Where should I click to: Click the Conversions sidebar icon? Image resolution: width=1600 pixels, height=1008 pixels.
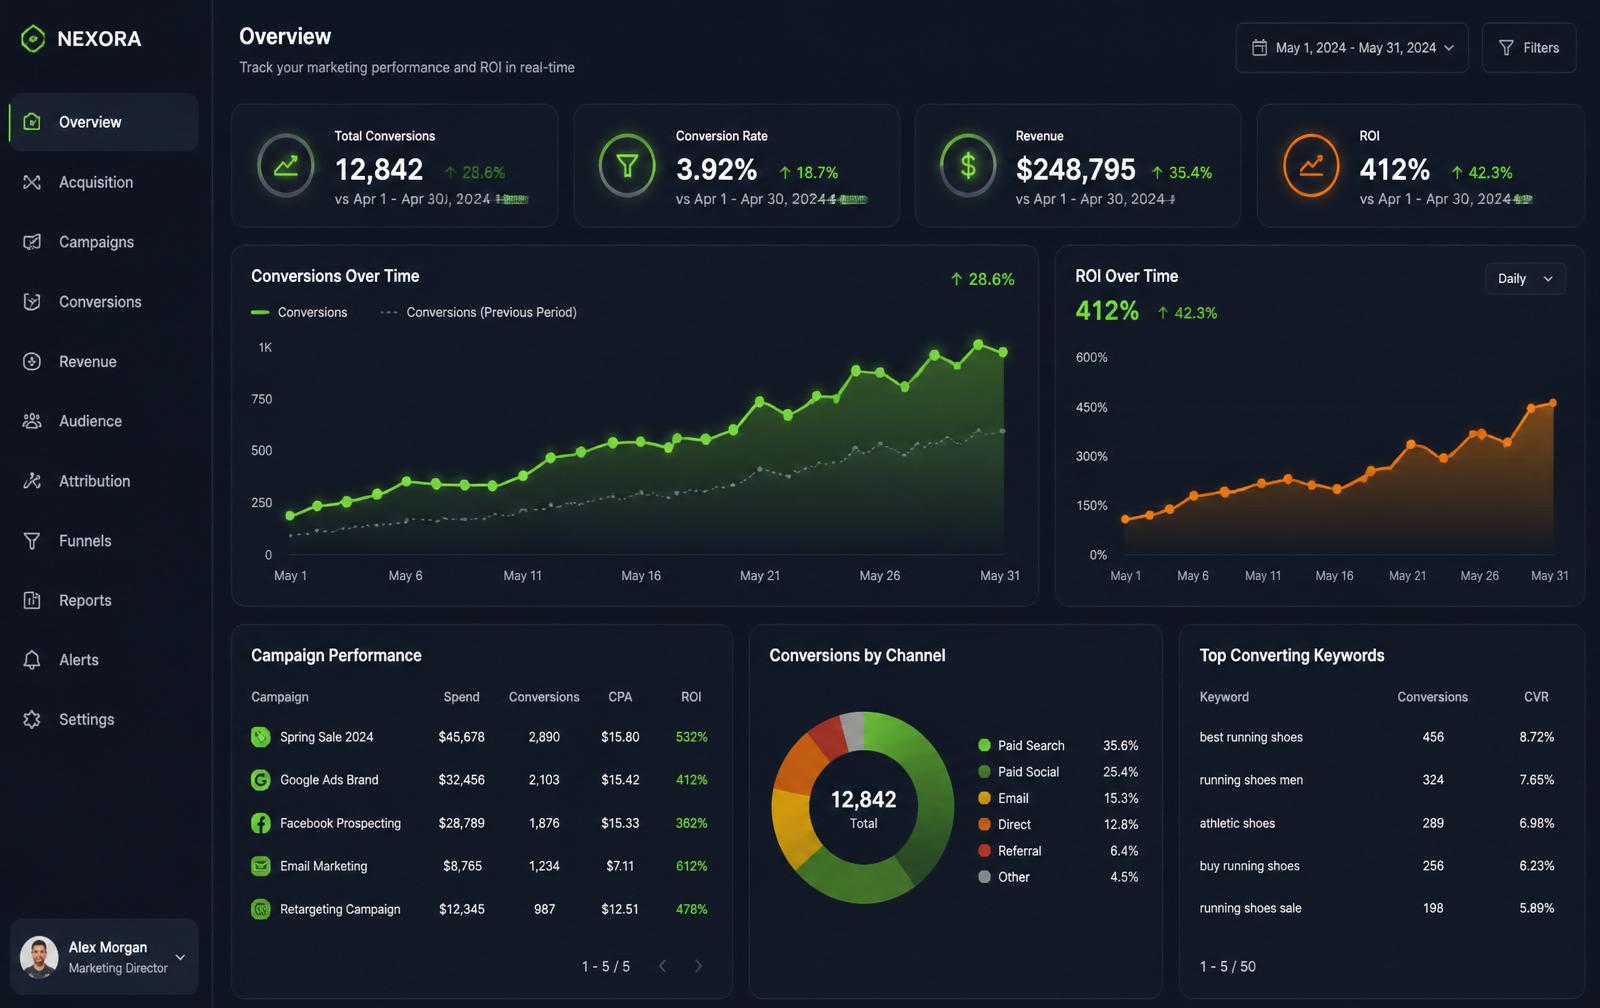click(32, 302)
